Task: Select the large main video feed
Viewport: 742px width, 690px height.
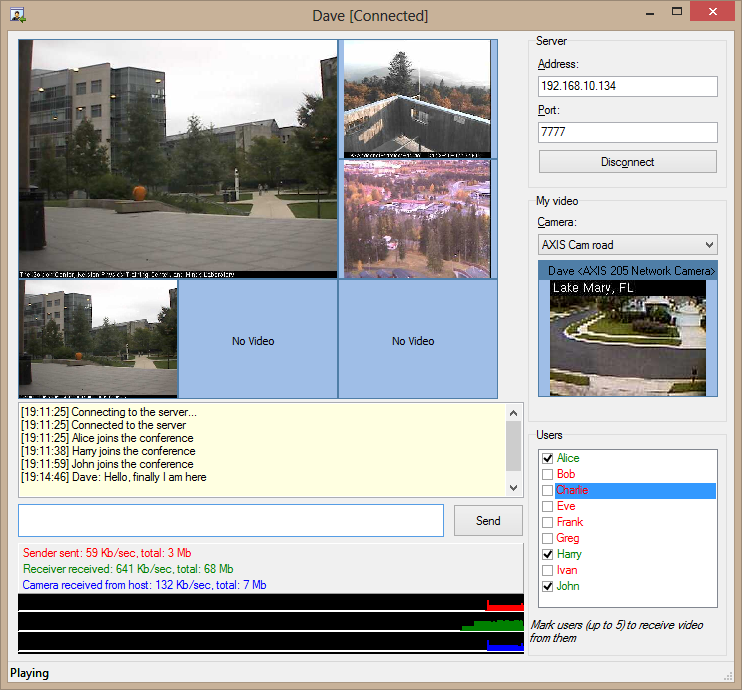Action: [x=178, y=158]
